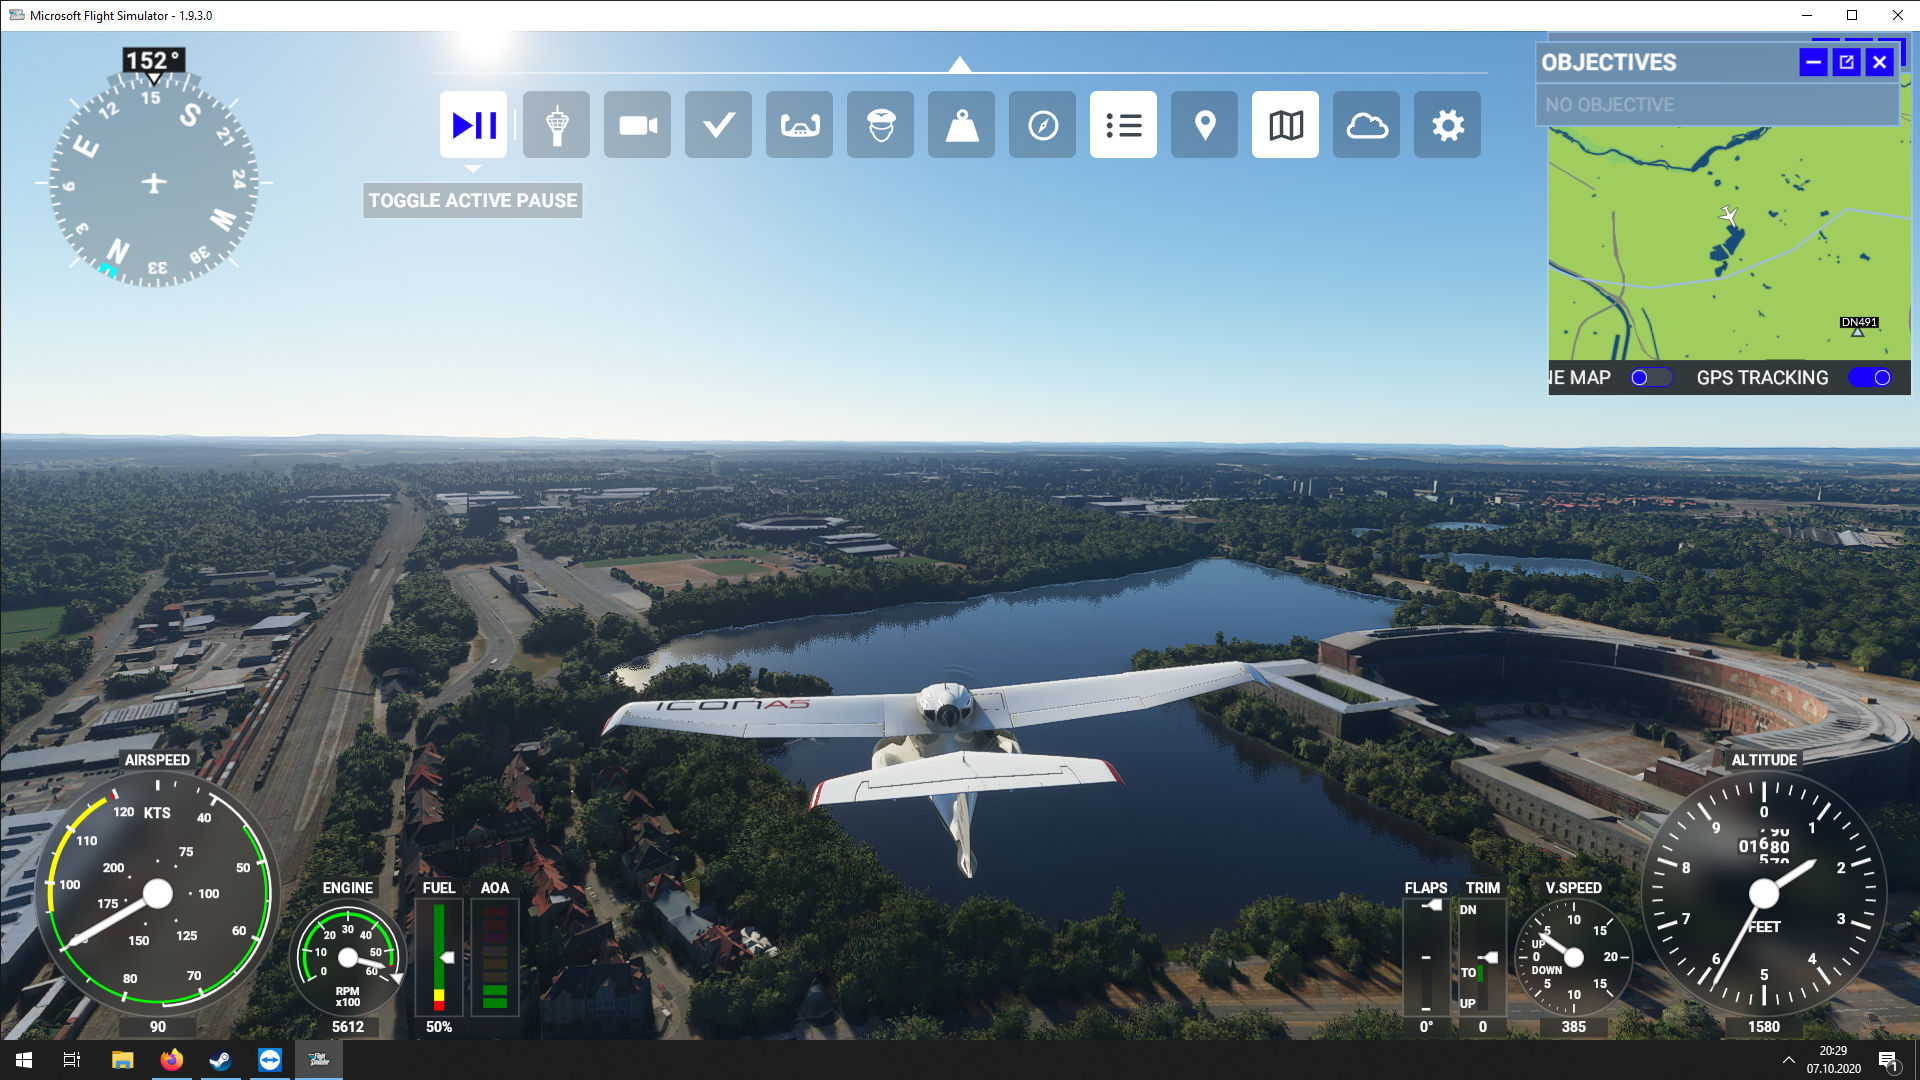Click the engine RPM value 5612
The height and width of the screenshot is (1080, 1920).
[x=348, y=1027]
